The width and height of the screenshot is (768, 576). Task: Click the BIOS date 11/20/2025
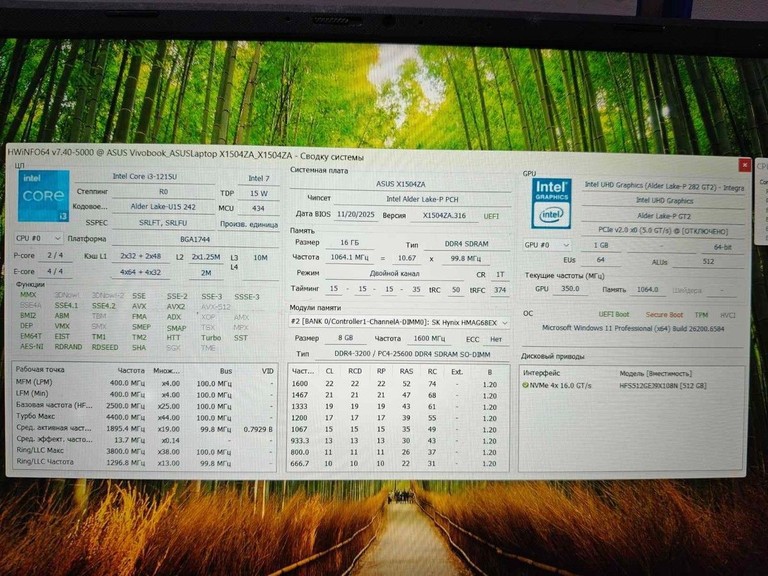(355, 215)
